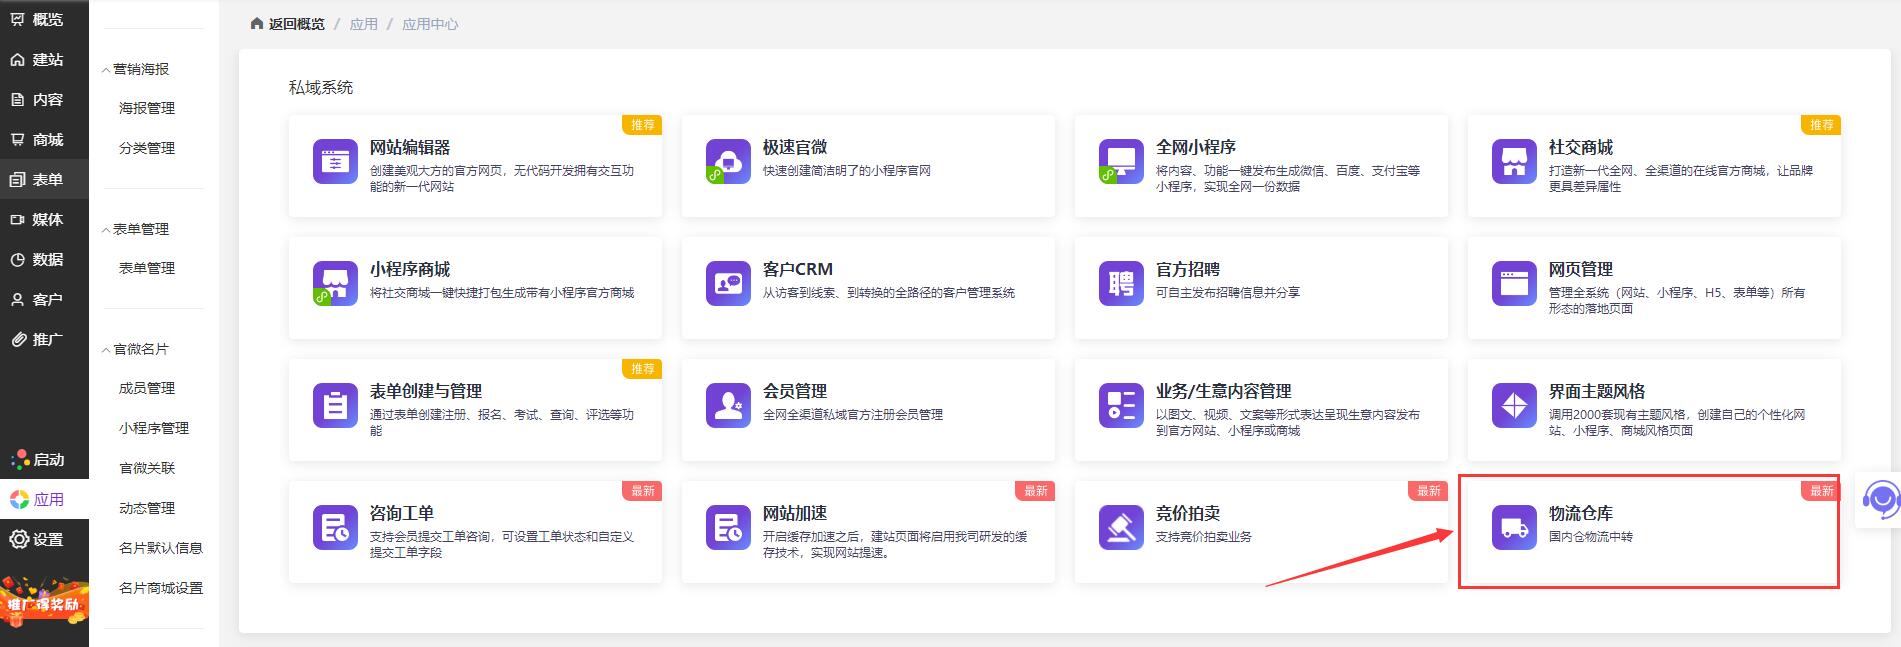This screenshot has width=1901, height=647.
Task: Open 内容 in the main sidebar
Action: pyautogui.click(x=44, y=100)
